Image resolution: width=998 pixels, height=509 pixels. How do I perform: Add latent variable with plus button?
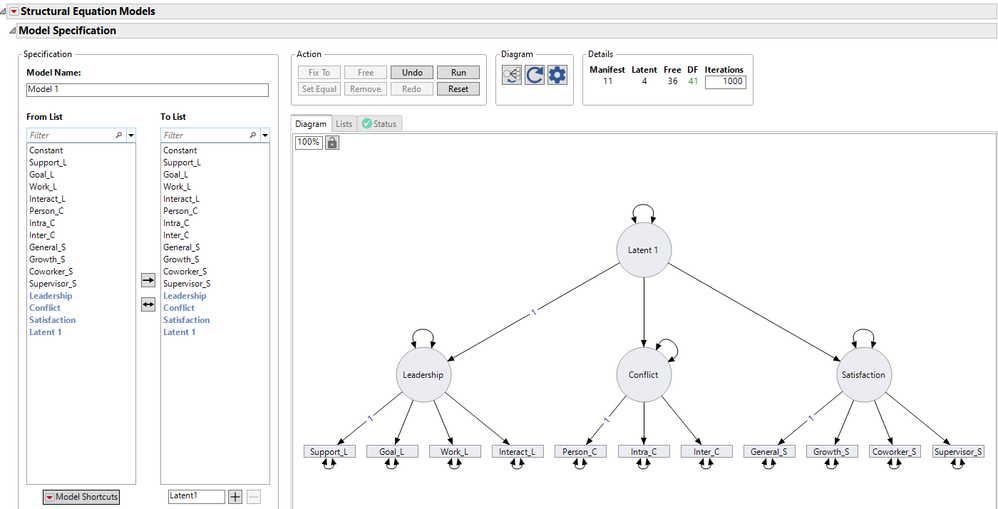pyautogui.click(x=235, y=497)
